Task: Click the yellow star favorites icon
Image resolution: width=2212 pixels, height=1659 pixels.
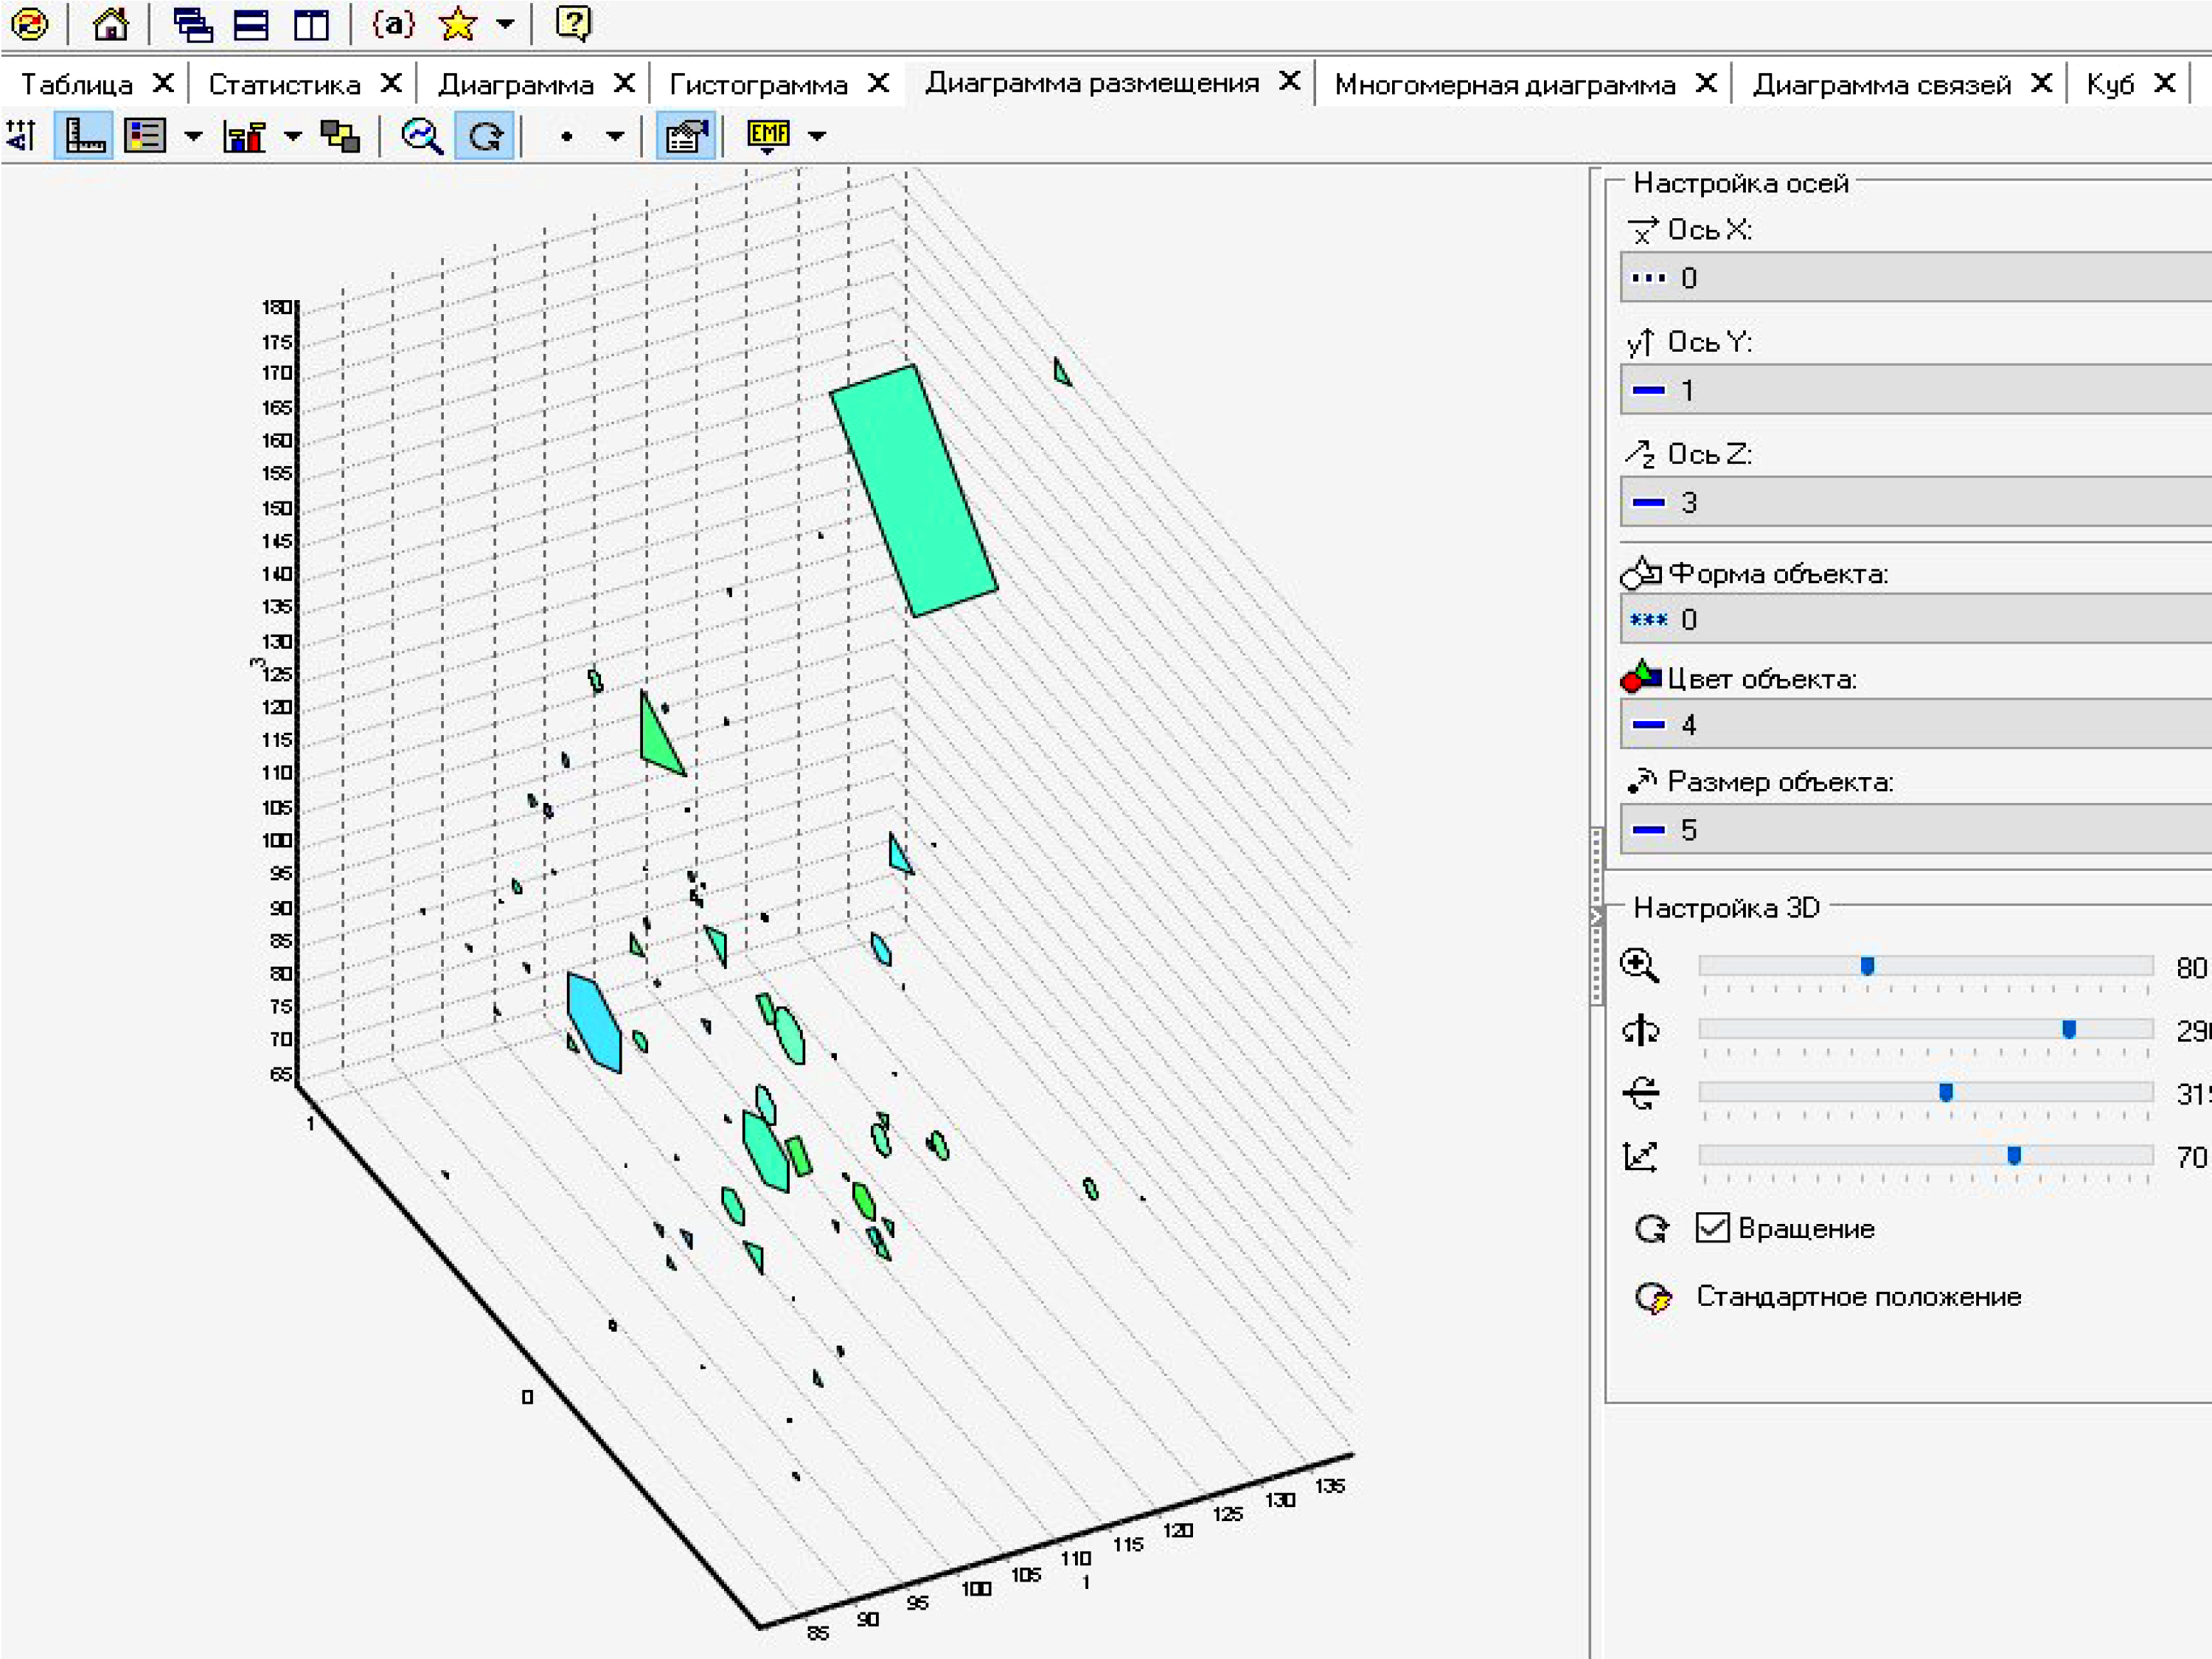Action: (x=458, y=24)
